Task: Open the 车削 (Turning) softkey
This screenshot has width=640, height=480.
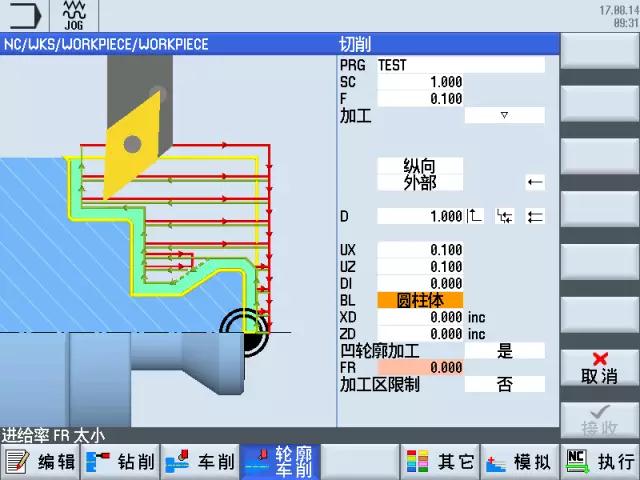Action: pyautogui.click(x=200, y=461)
